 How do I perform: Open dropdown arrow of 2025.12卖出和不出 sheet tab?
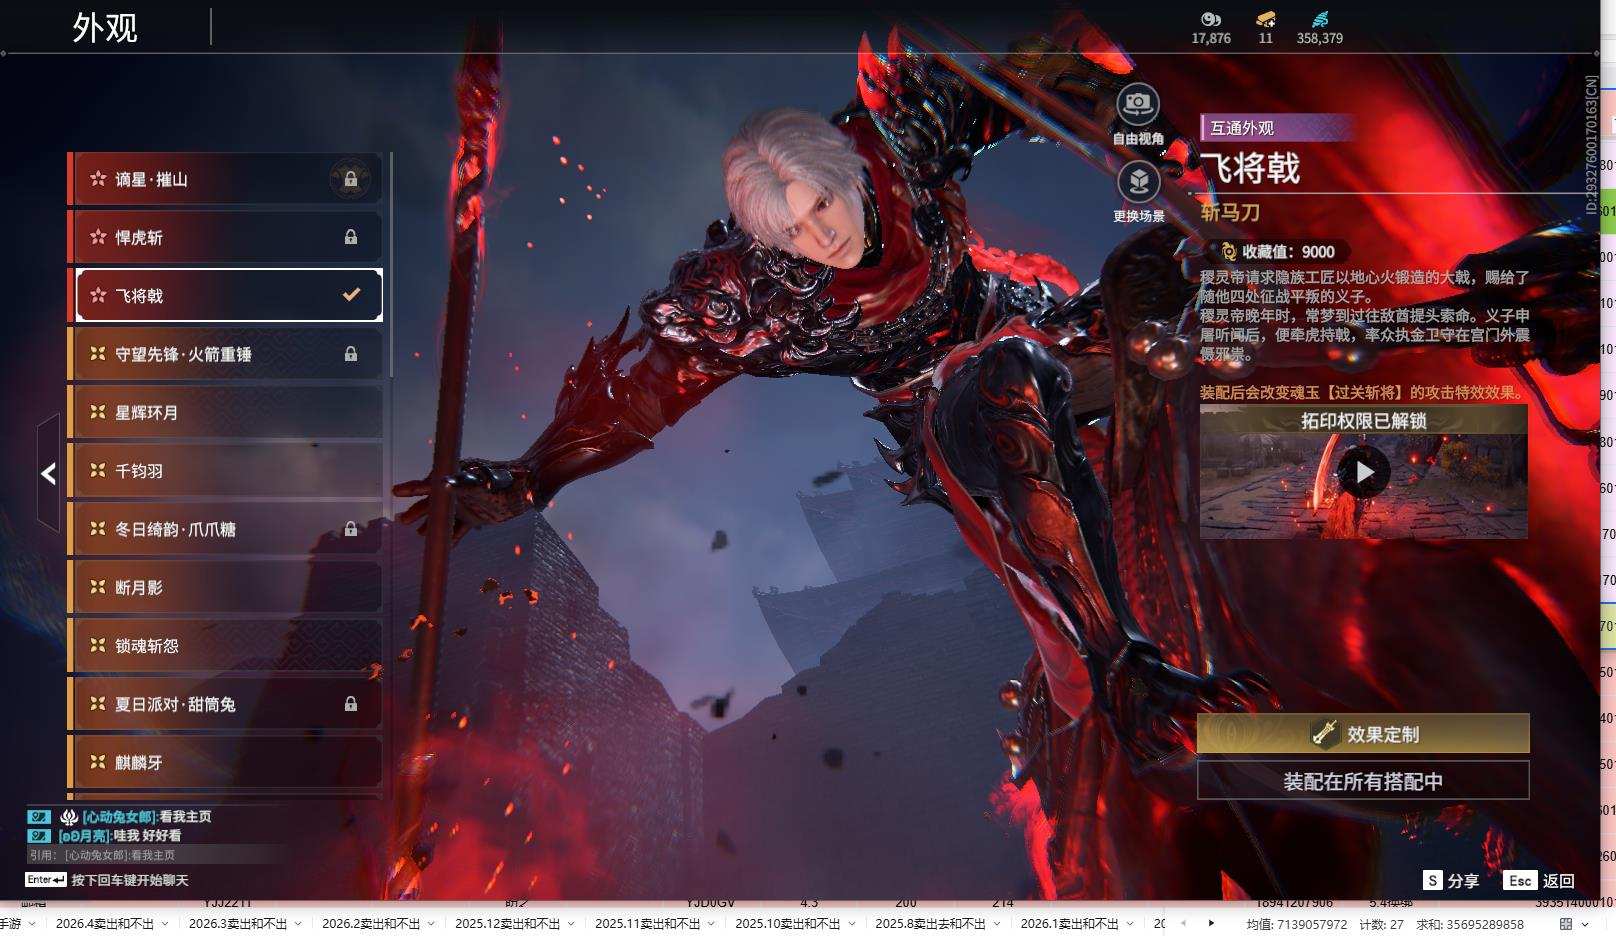click(x=571, y=924)
